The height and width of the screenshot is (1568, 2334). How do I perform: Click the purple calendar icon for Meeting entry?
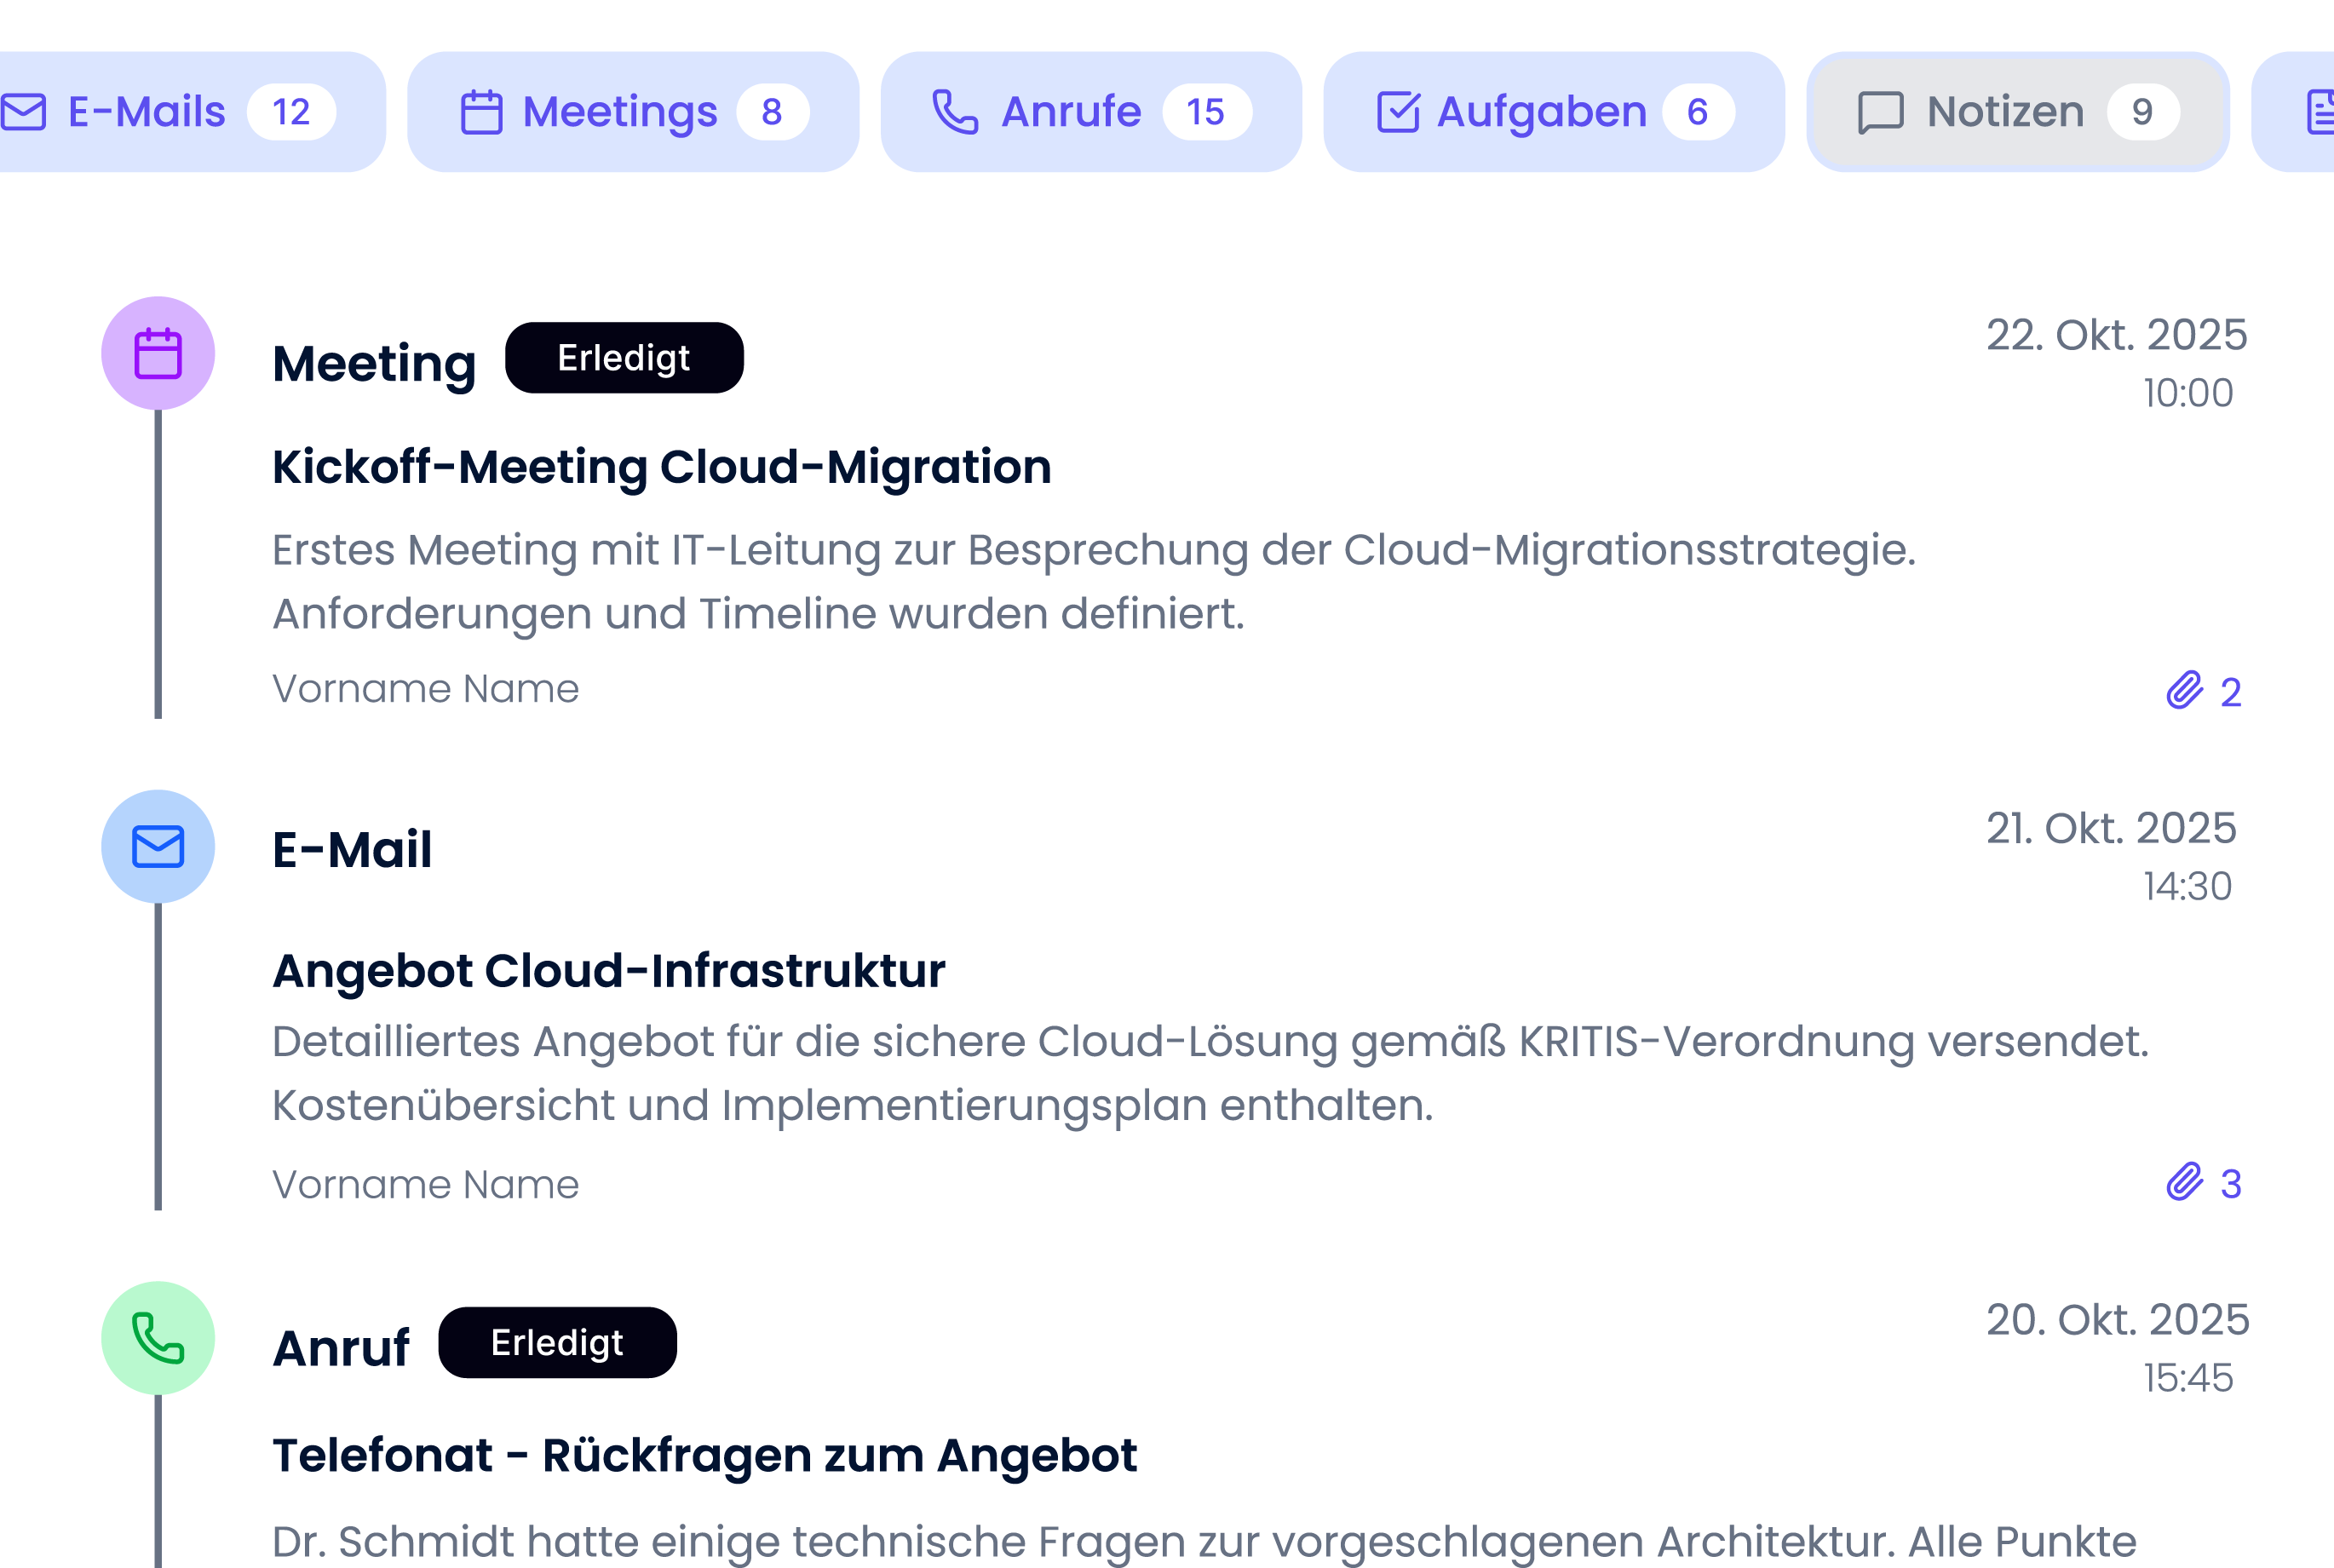click(x=158, y=354)
